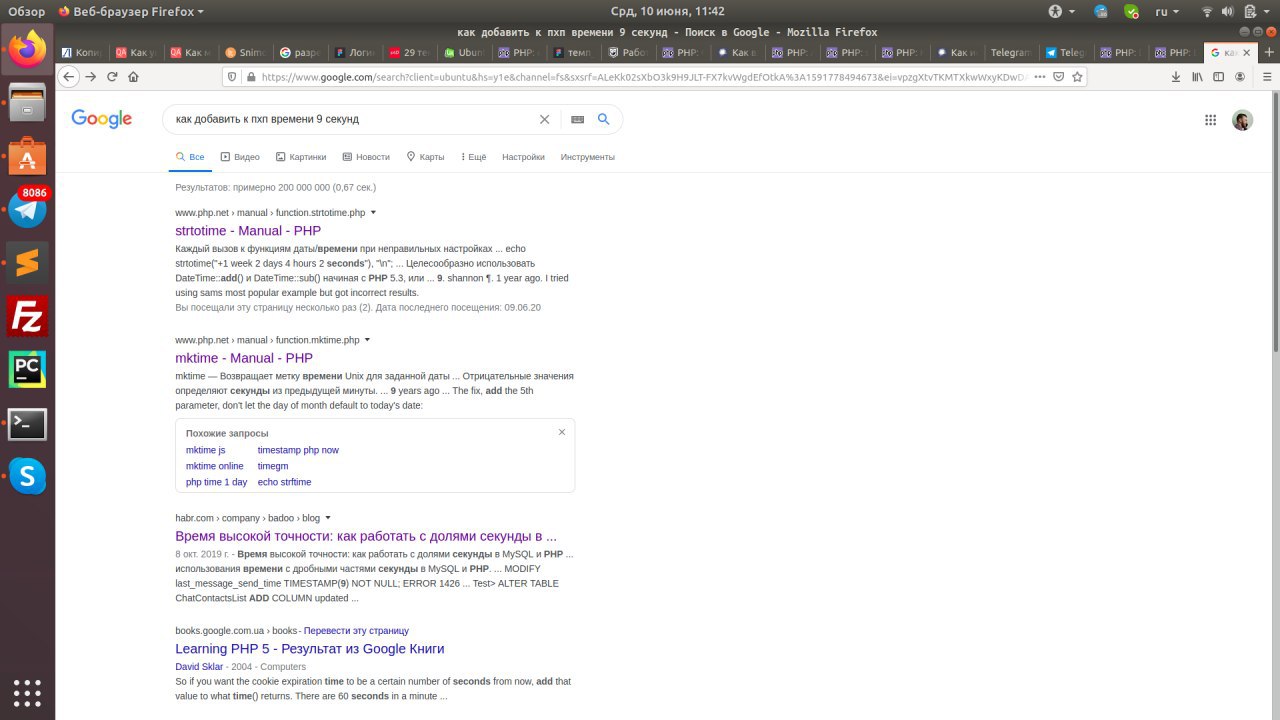Select related query 'timestamp php now'
The height and width of the screenshot is (720, 1280).
pos(298,450)
